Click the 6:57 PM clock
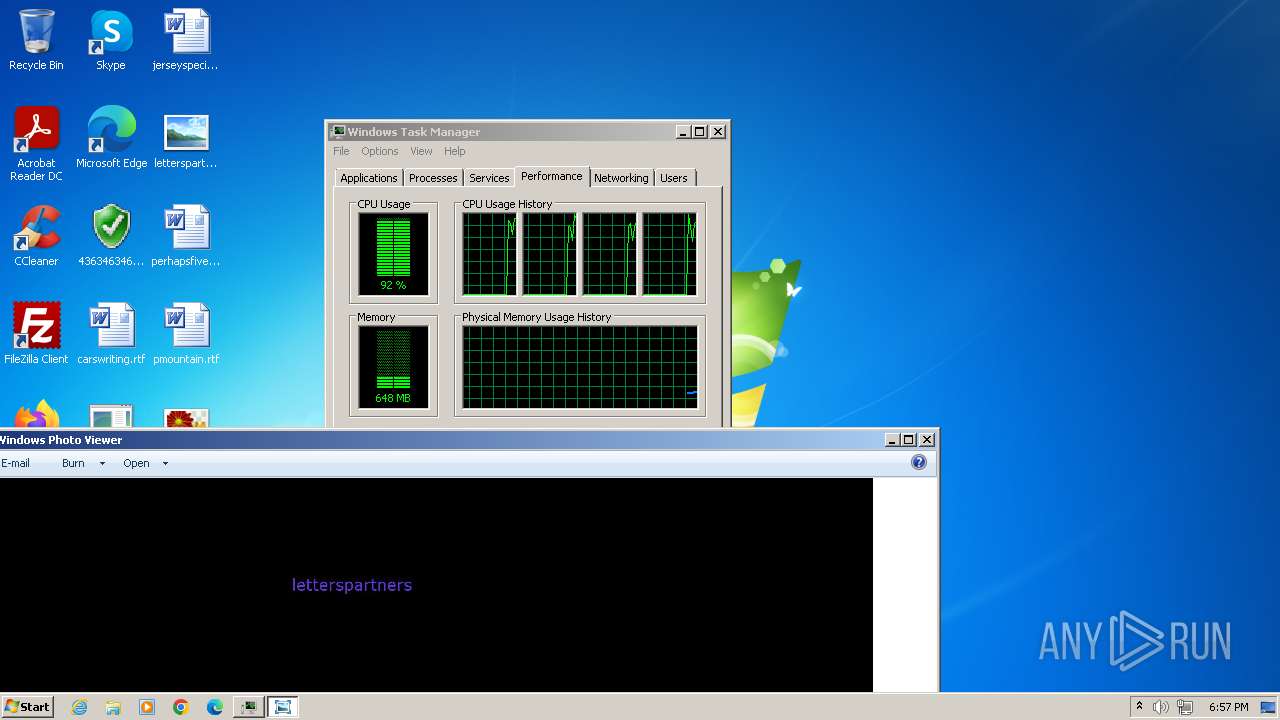 point(1228,707)
